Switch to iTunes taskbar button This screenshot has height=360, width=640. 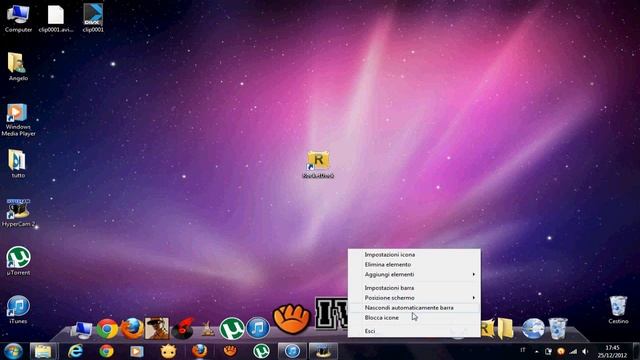point(292,351)
